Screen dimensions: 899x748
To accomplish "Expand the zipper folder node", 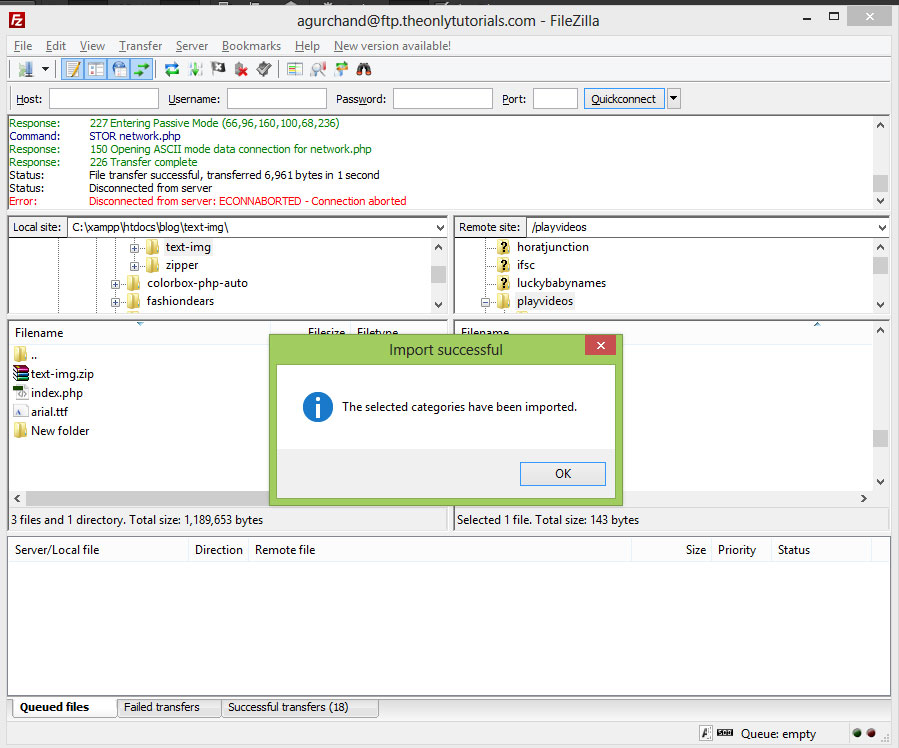I will [x=134, y=266].
